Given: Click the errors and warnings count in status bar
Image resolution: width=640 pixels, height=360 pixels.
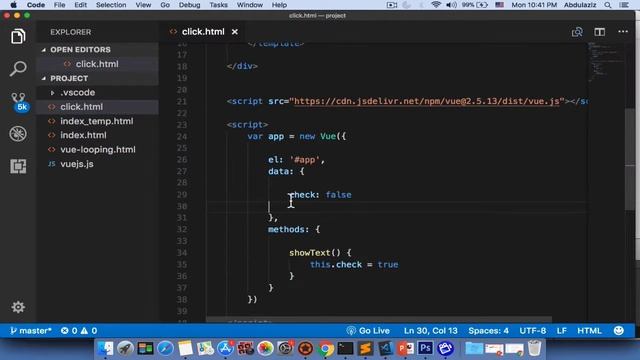Looking at the screenshot, I should pos(79,331).
